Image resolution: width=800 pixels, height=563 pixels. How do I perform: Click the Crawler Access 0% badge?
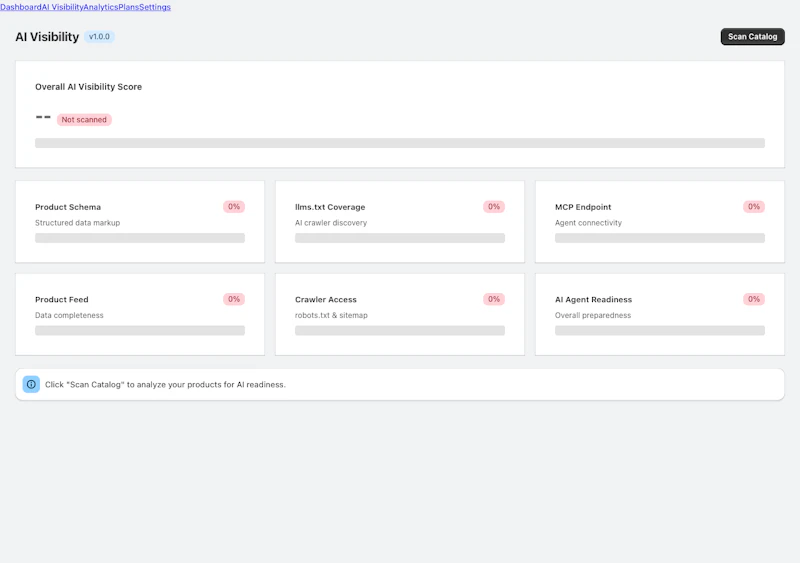pos(494,299)
